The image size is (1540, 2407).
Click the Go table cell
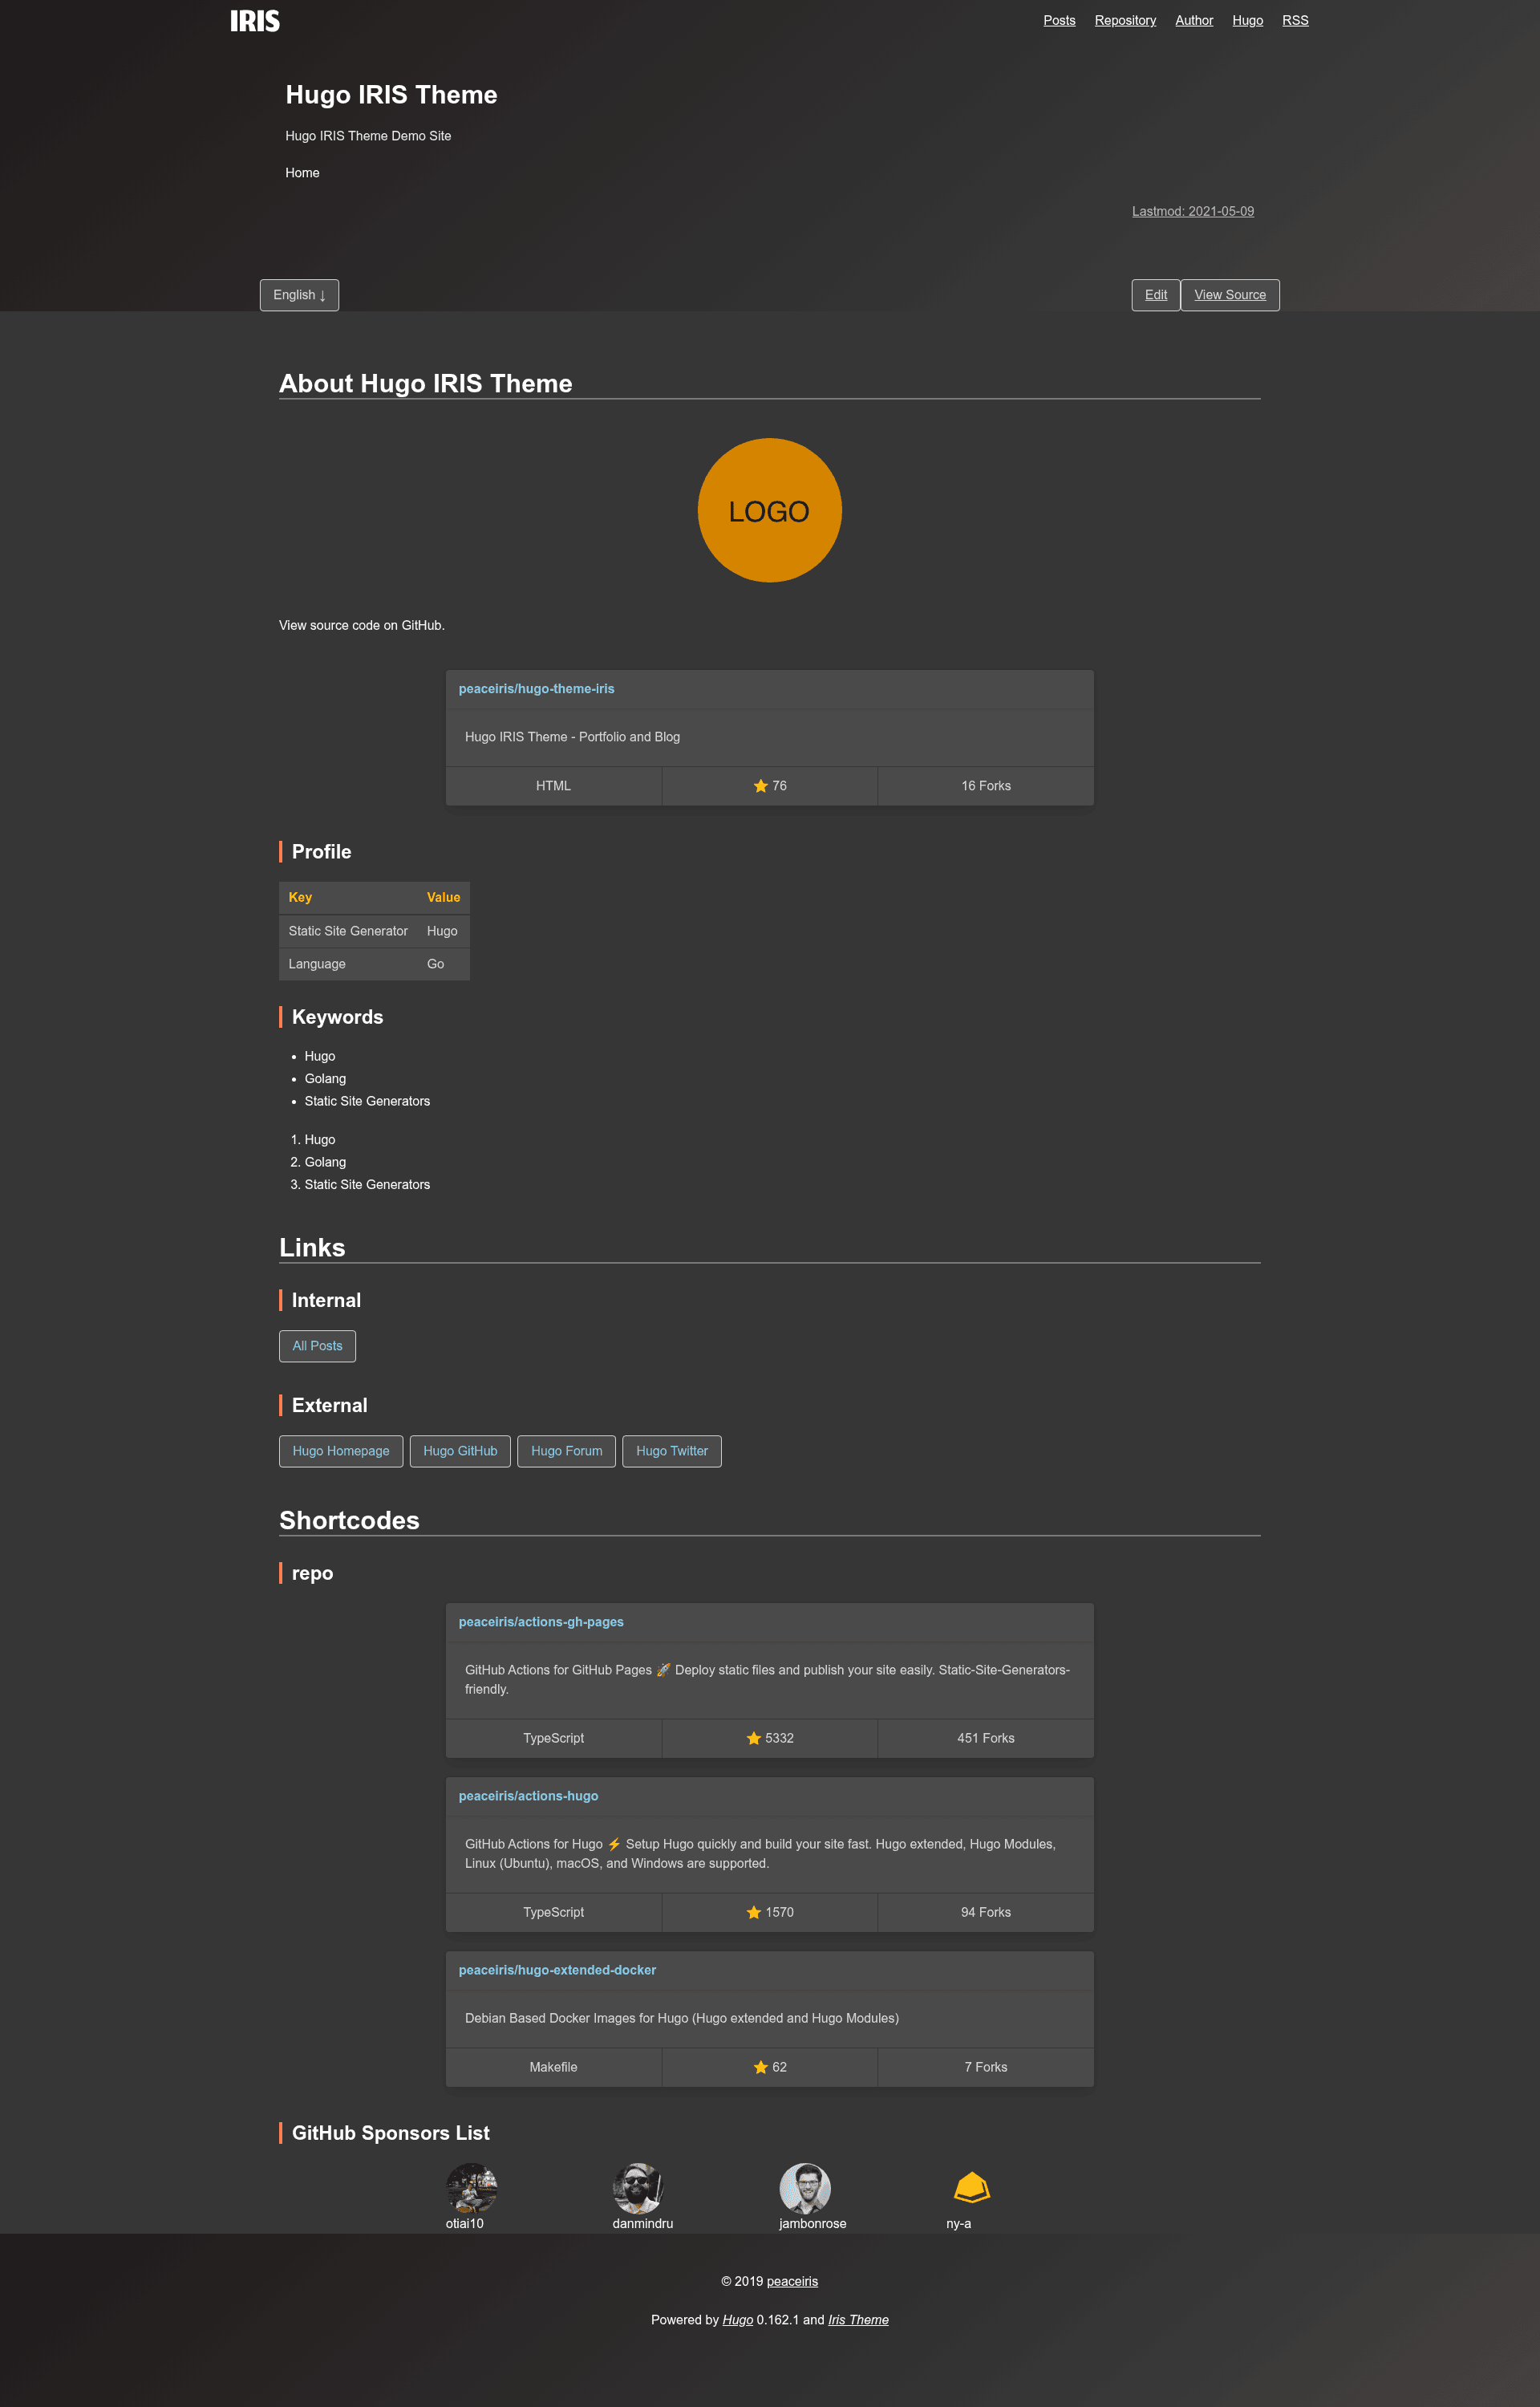443,964
